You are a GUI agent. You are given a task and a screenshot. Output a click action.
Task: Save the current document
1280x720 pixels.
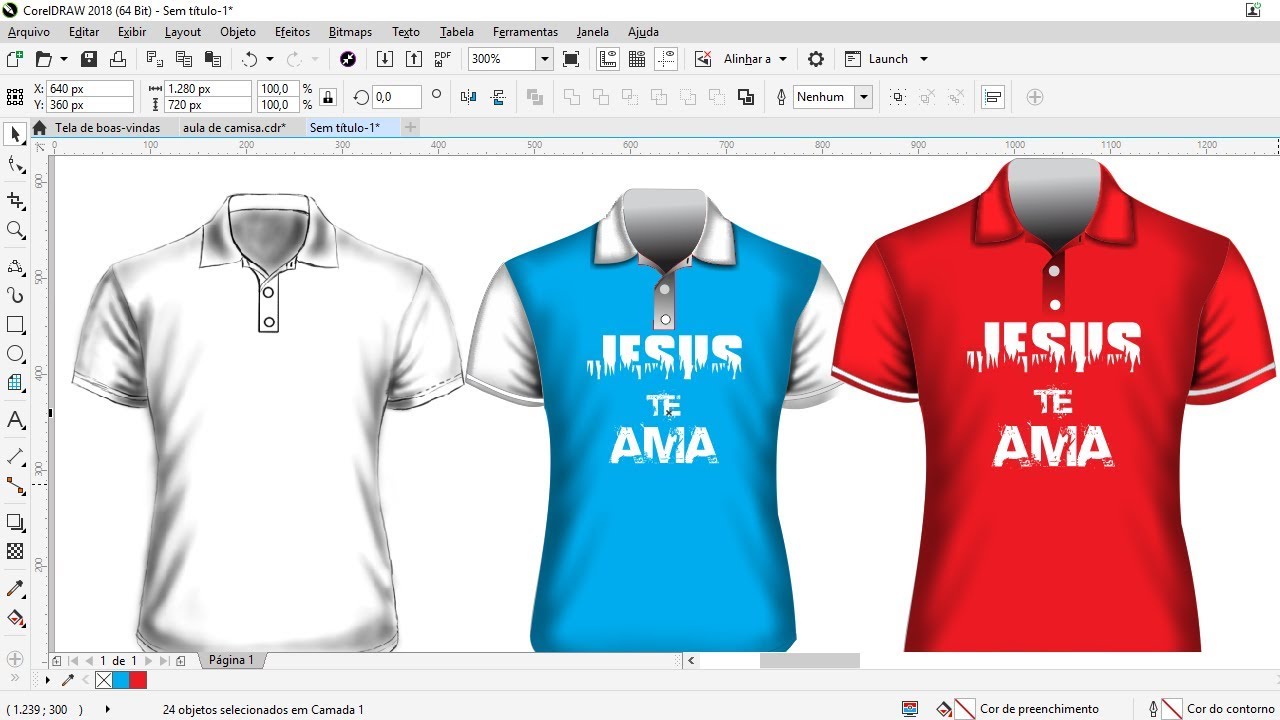pyautogui.click(x=88, y=59)
